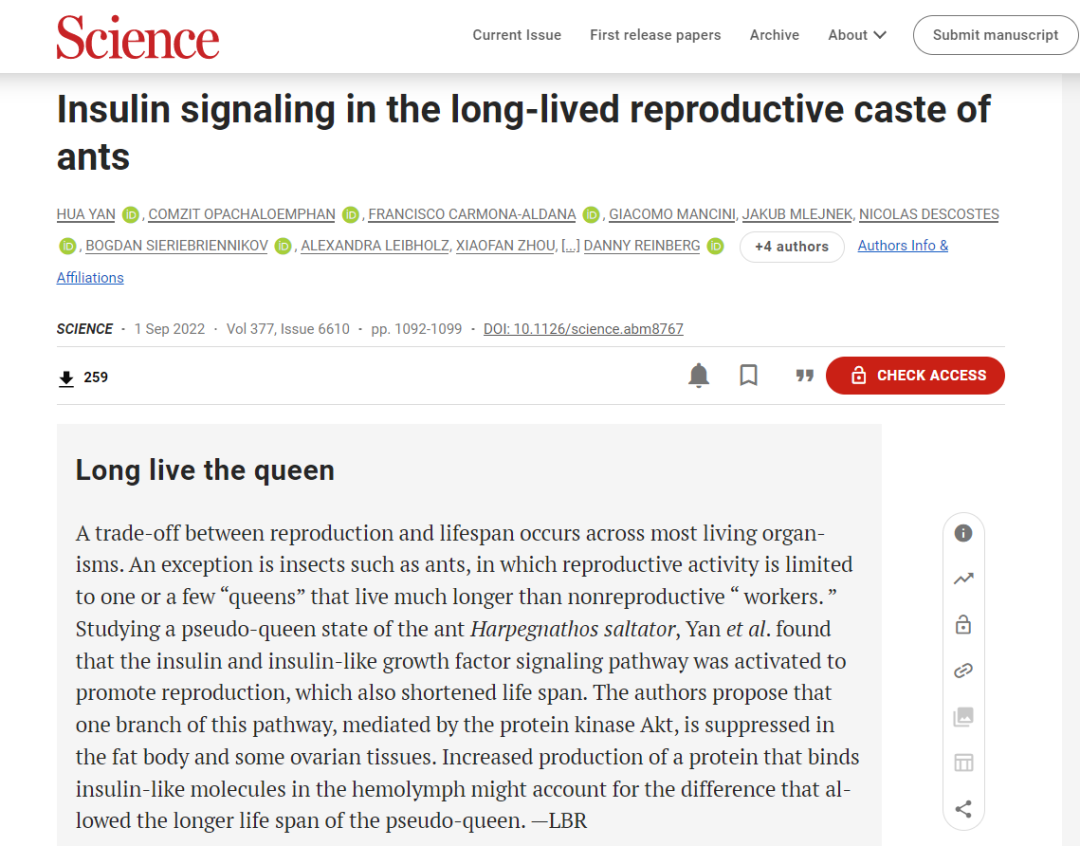Viewport: 1080px width, 846px height.
Task: Open the cite quotation-marks icon
Action: point(804,375)
